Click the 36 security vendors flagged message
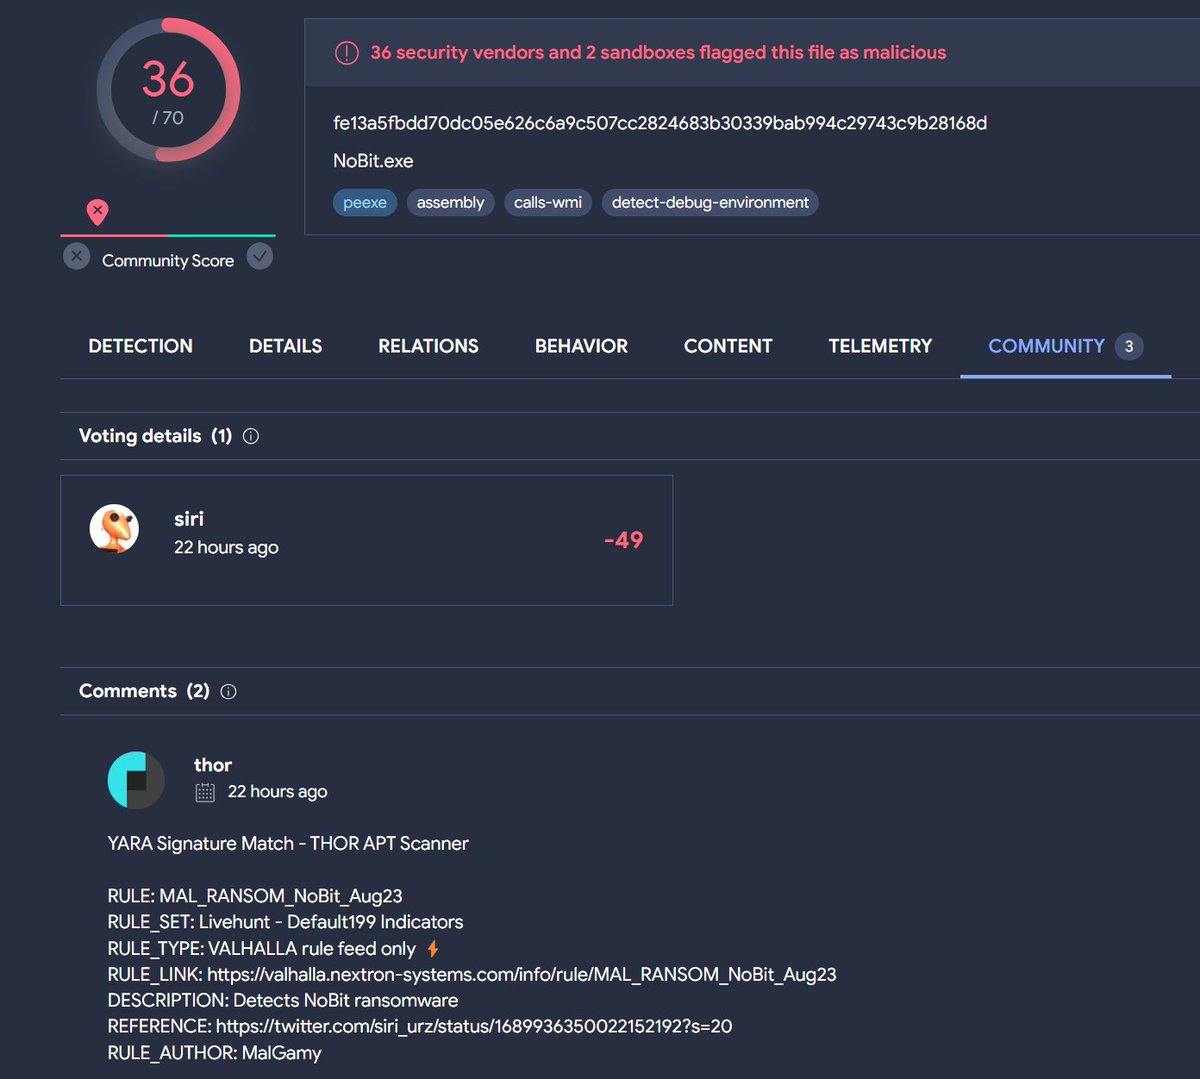 (658, 52)
